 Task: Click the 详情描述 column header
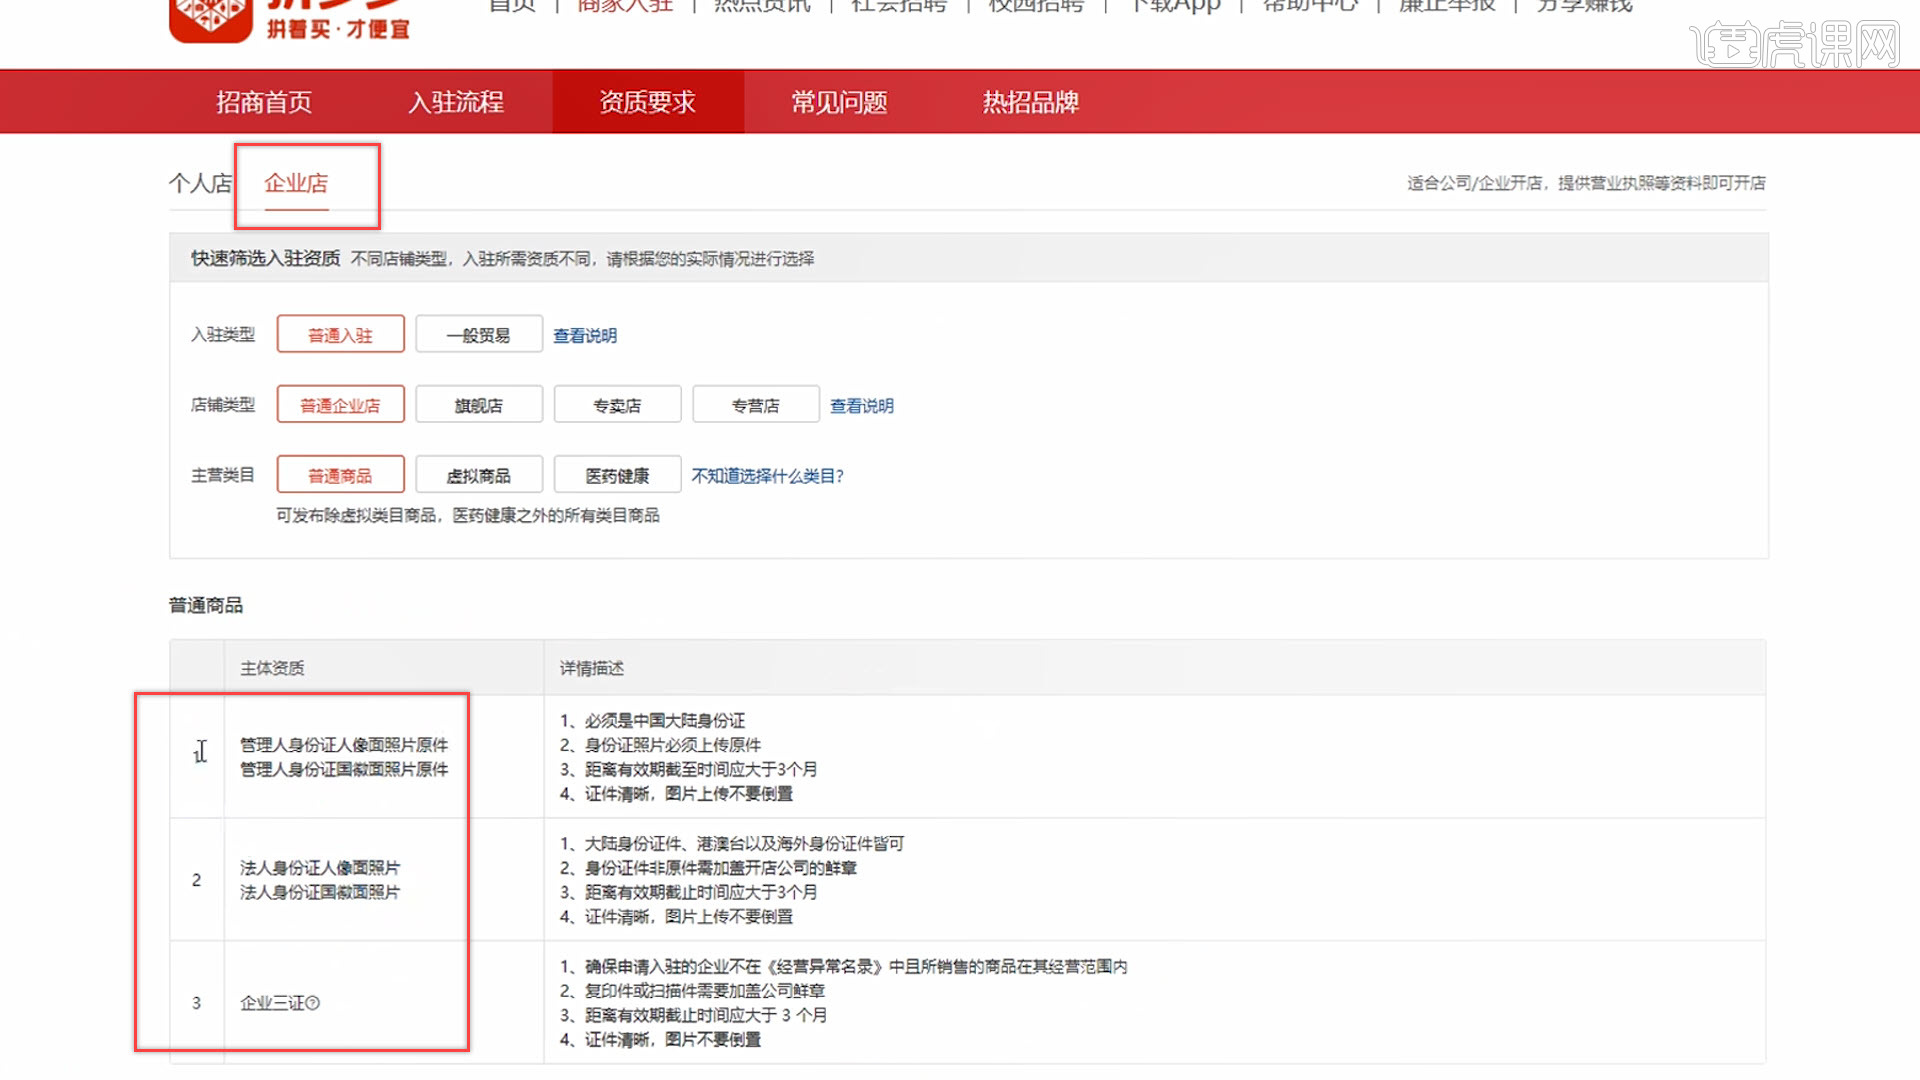(592, 668)
